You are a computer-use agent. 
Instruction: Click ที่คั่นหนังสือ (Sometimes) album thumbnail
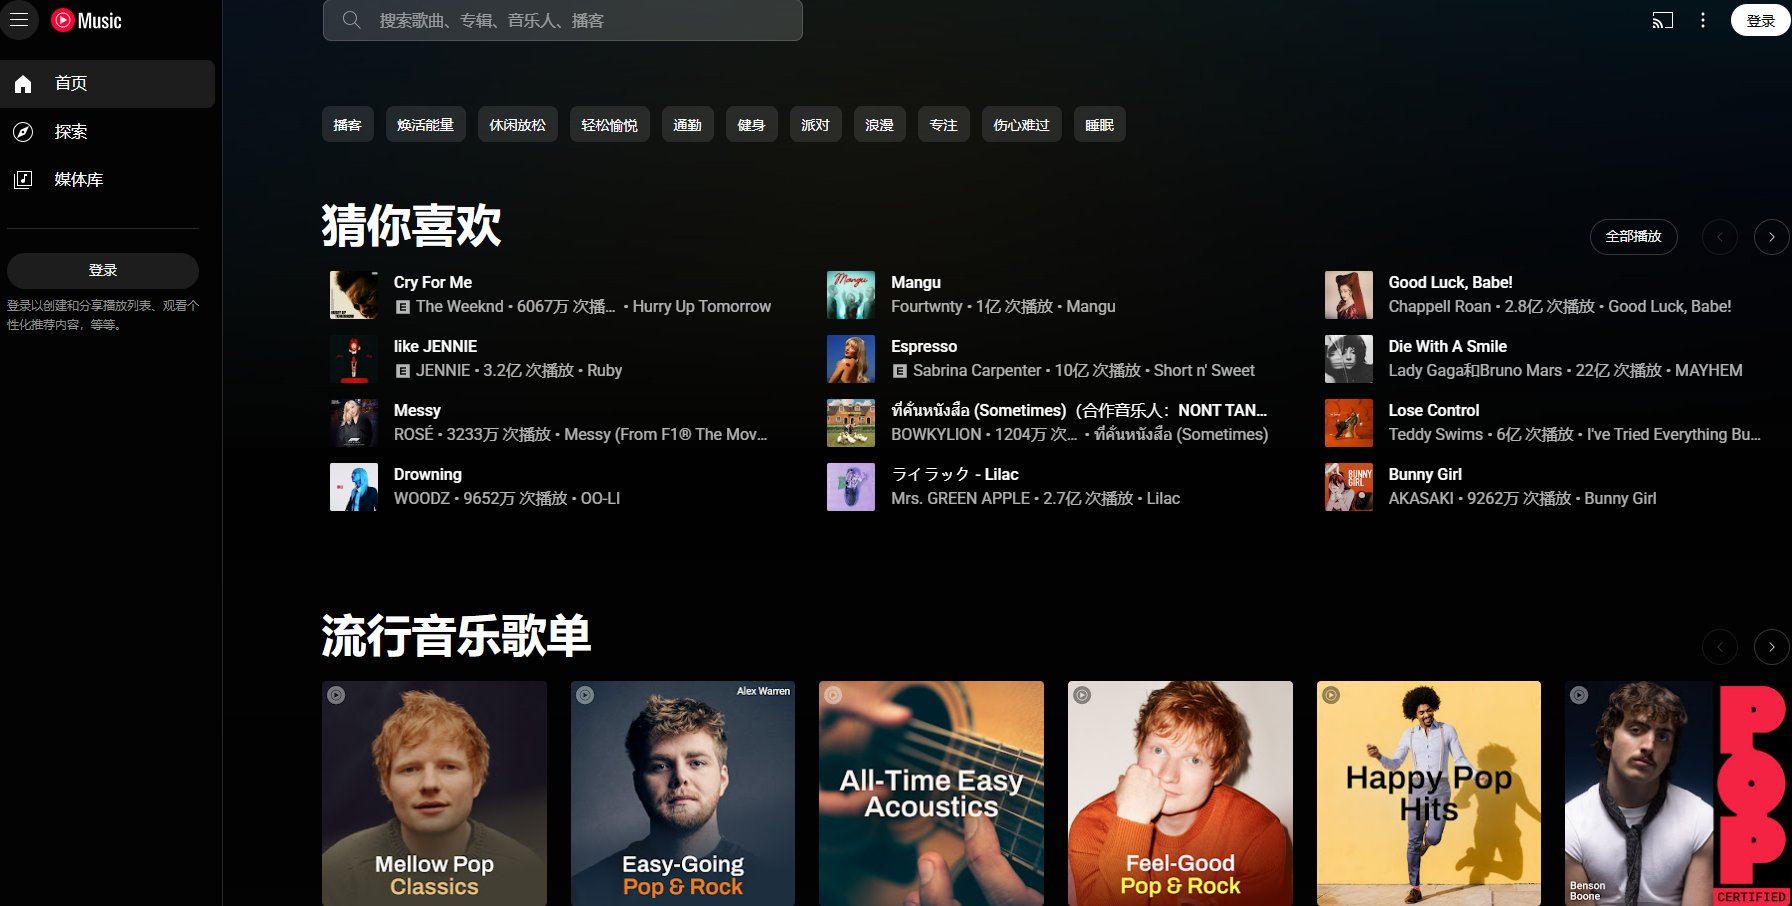851,423
